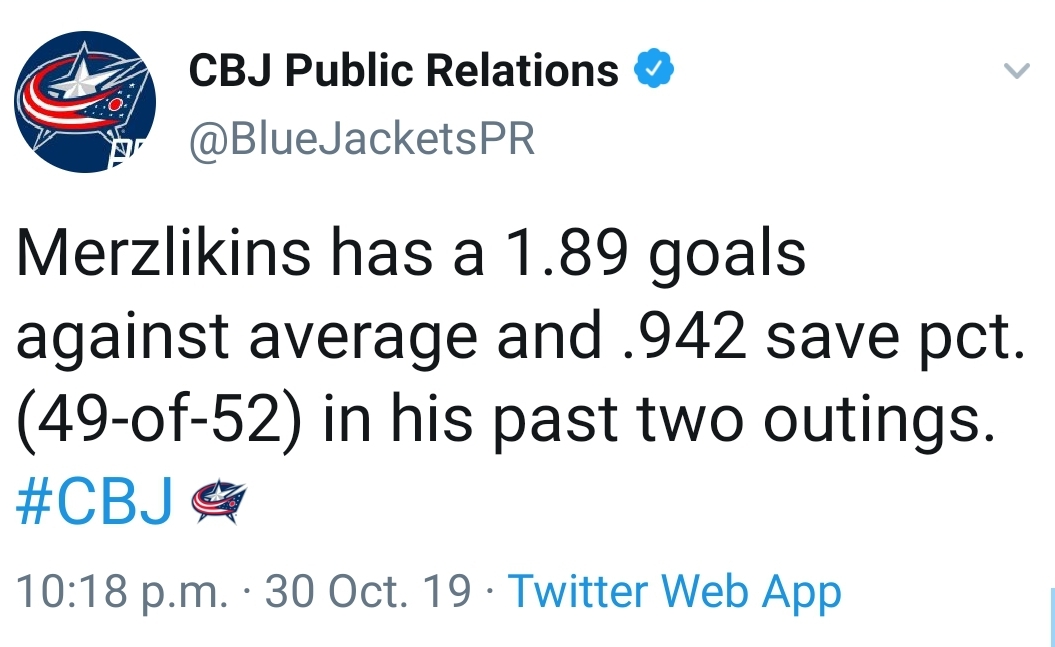Open the CBJ Public Relations display name
Viewport: 1055px width, 647px height.
tap(404, 70)
